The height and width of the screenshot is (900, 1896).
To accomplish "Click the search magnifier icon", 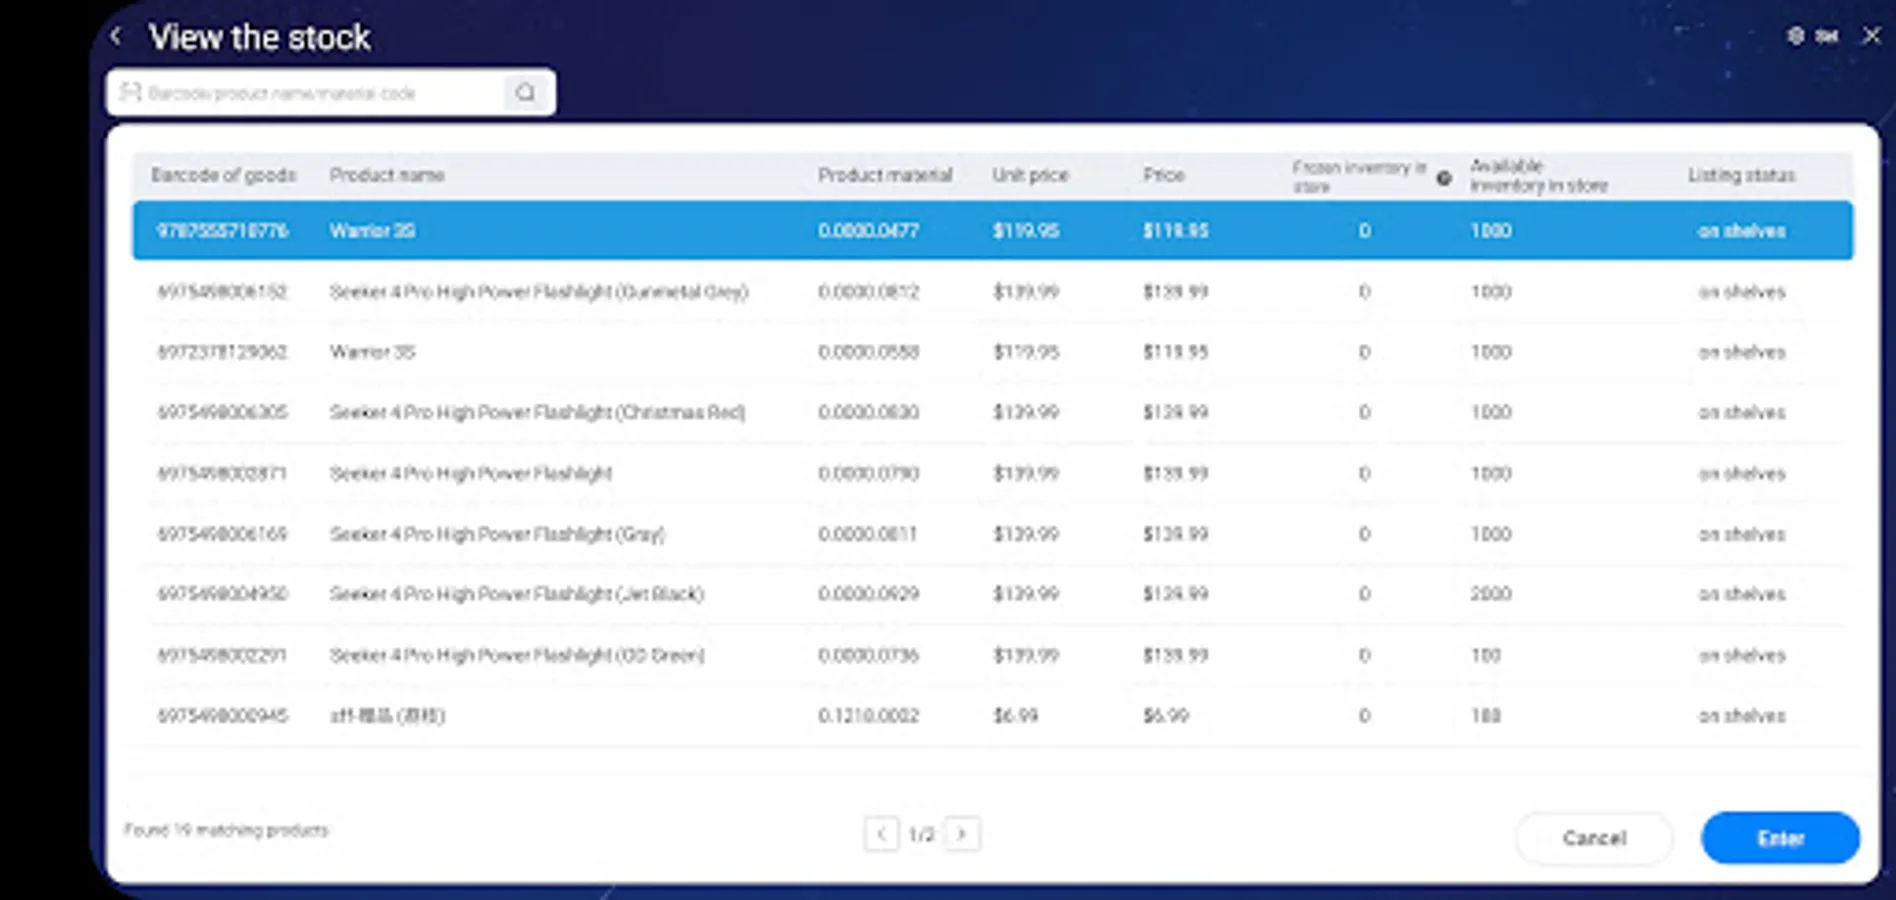I will point(527,92).
